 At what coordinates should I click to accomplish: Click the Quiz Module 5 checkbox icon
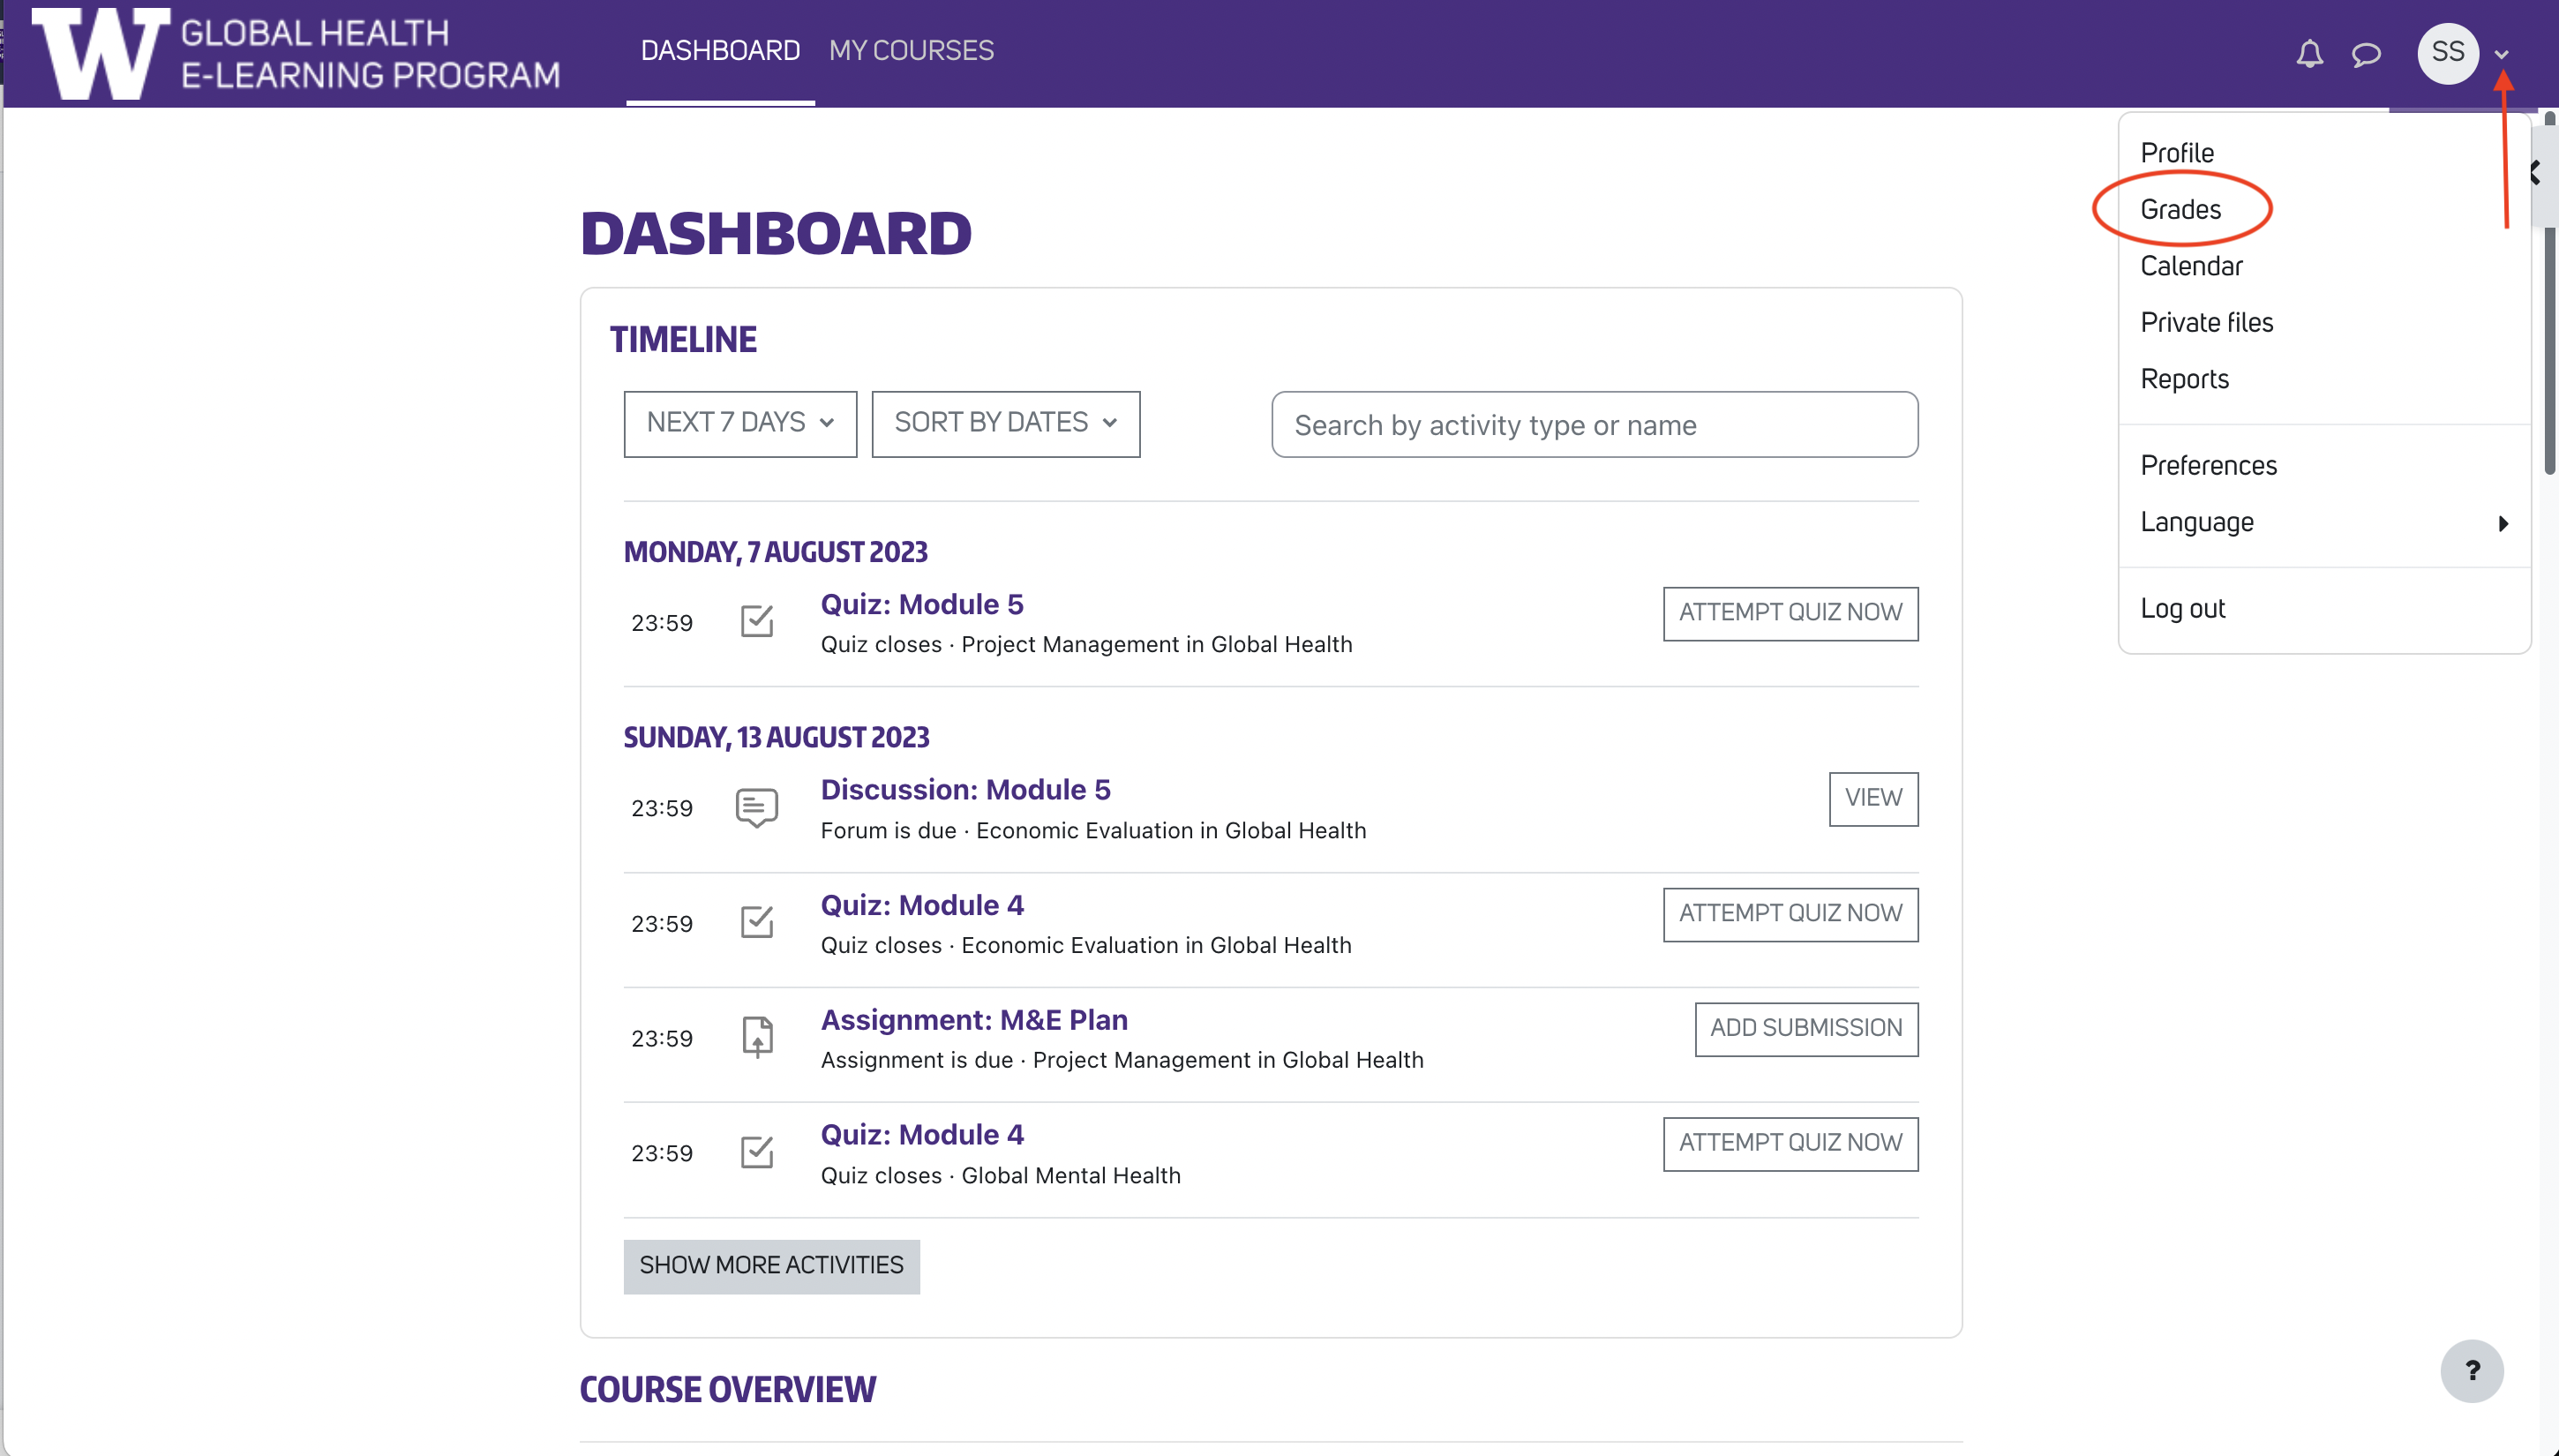[757, 621]
